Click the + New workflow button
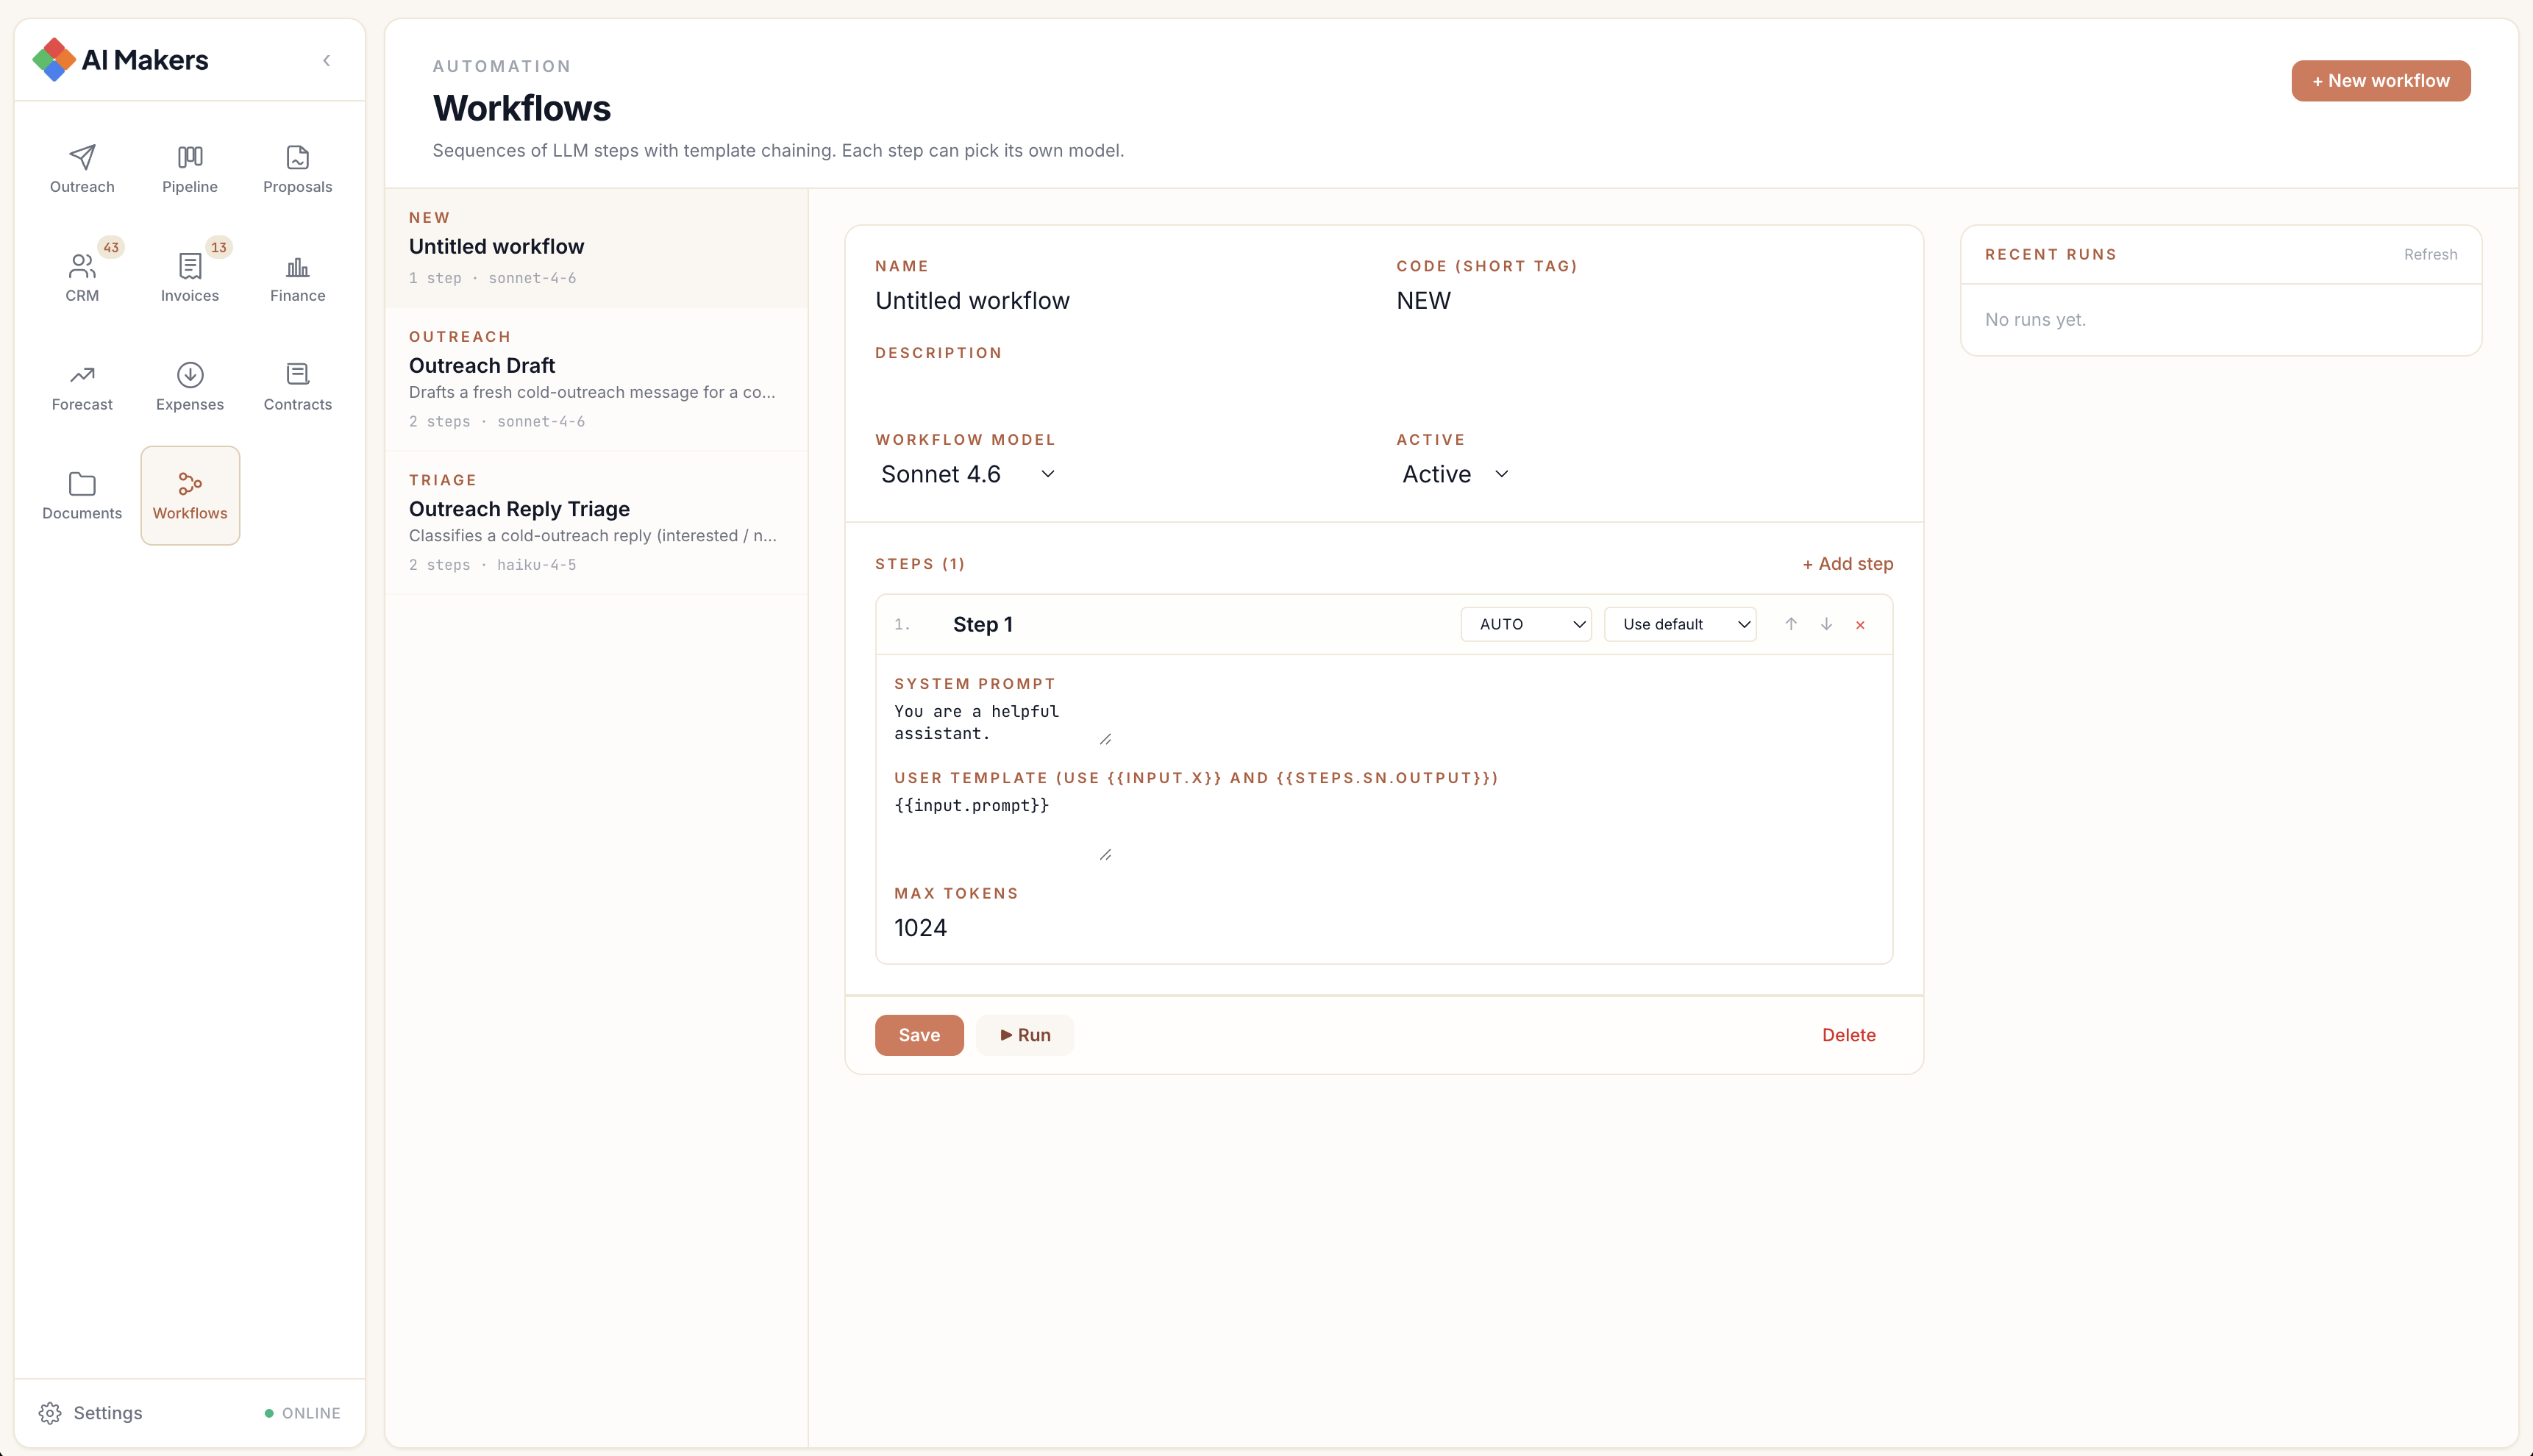 tap(2381, 81)
